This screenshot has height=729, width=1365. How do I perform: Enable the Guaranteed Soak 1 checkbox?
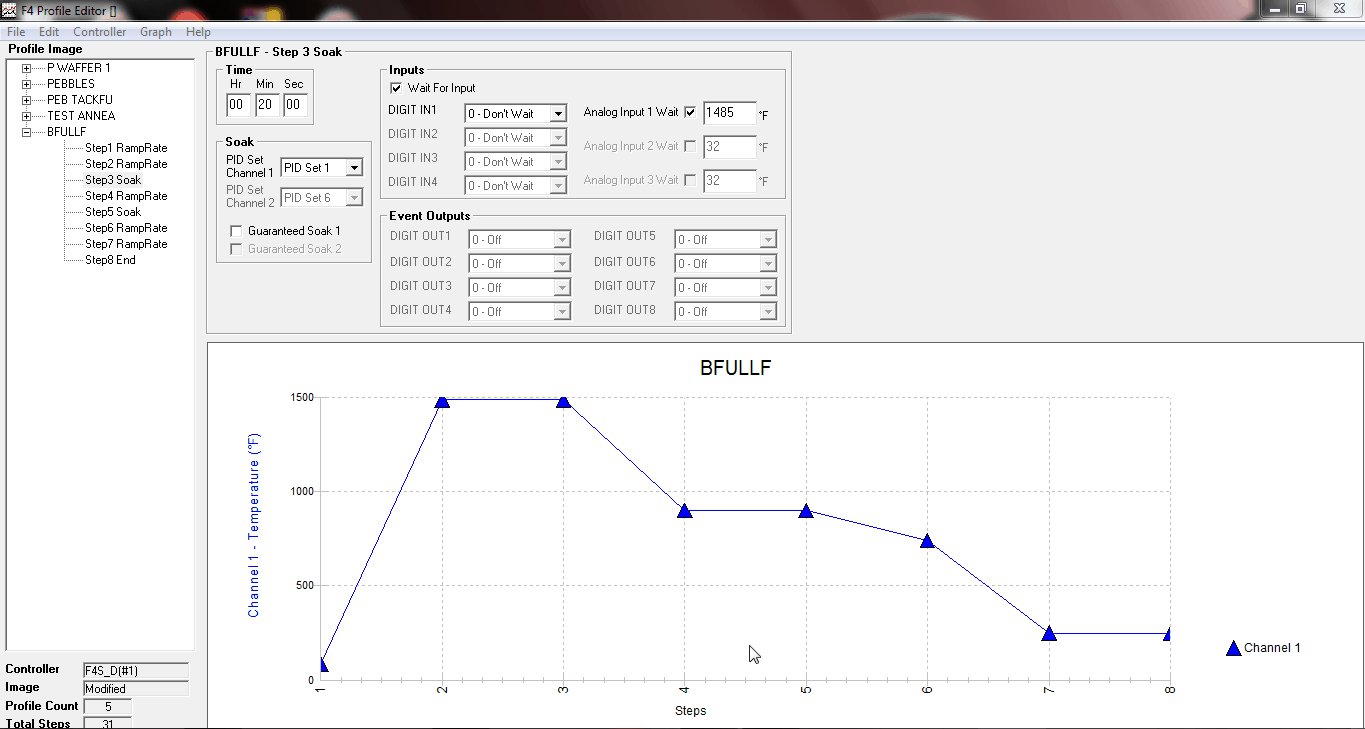(x=236, y=230)
